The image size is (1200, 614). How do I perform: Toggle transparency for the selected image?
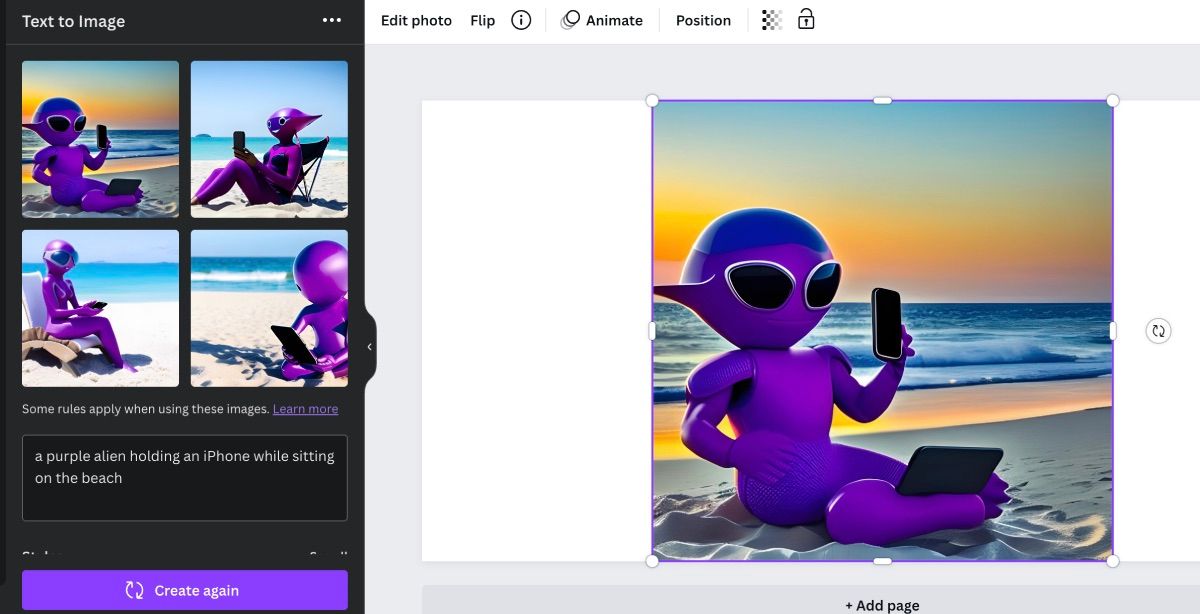770,19
